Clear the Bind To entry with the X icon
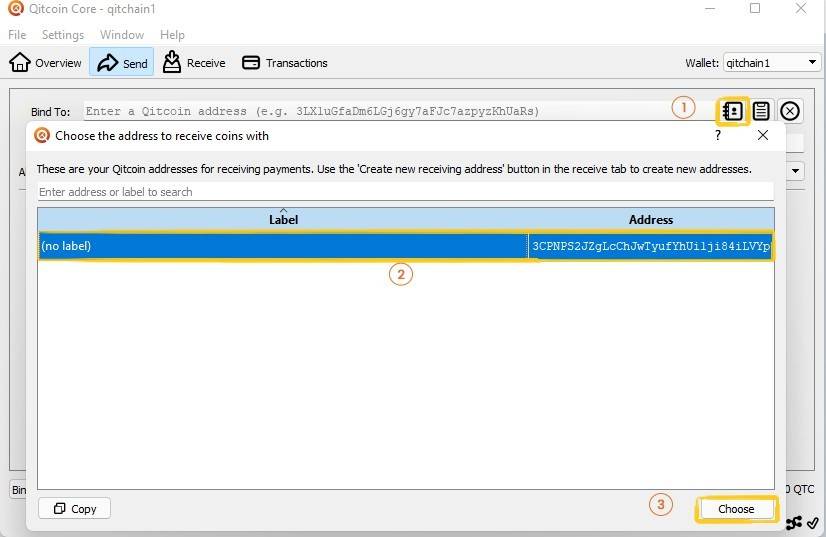Viewport: 826px width, 537px height. pyautogui.click(x=790, y=111)
